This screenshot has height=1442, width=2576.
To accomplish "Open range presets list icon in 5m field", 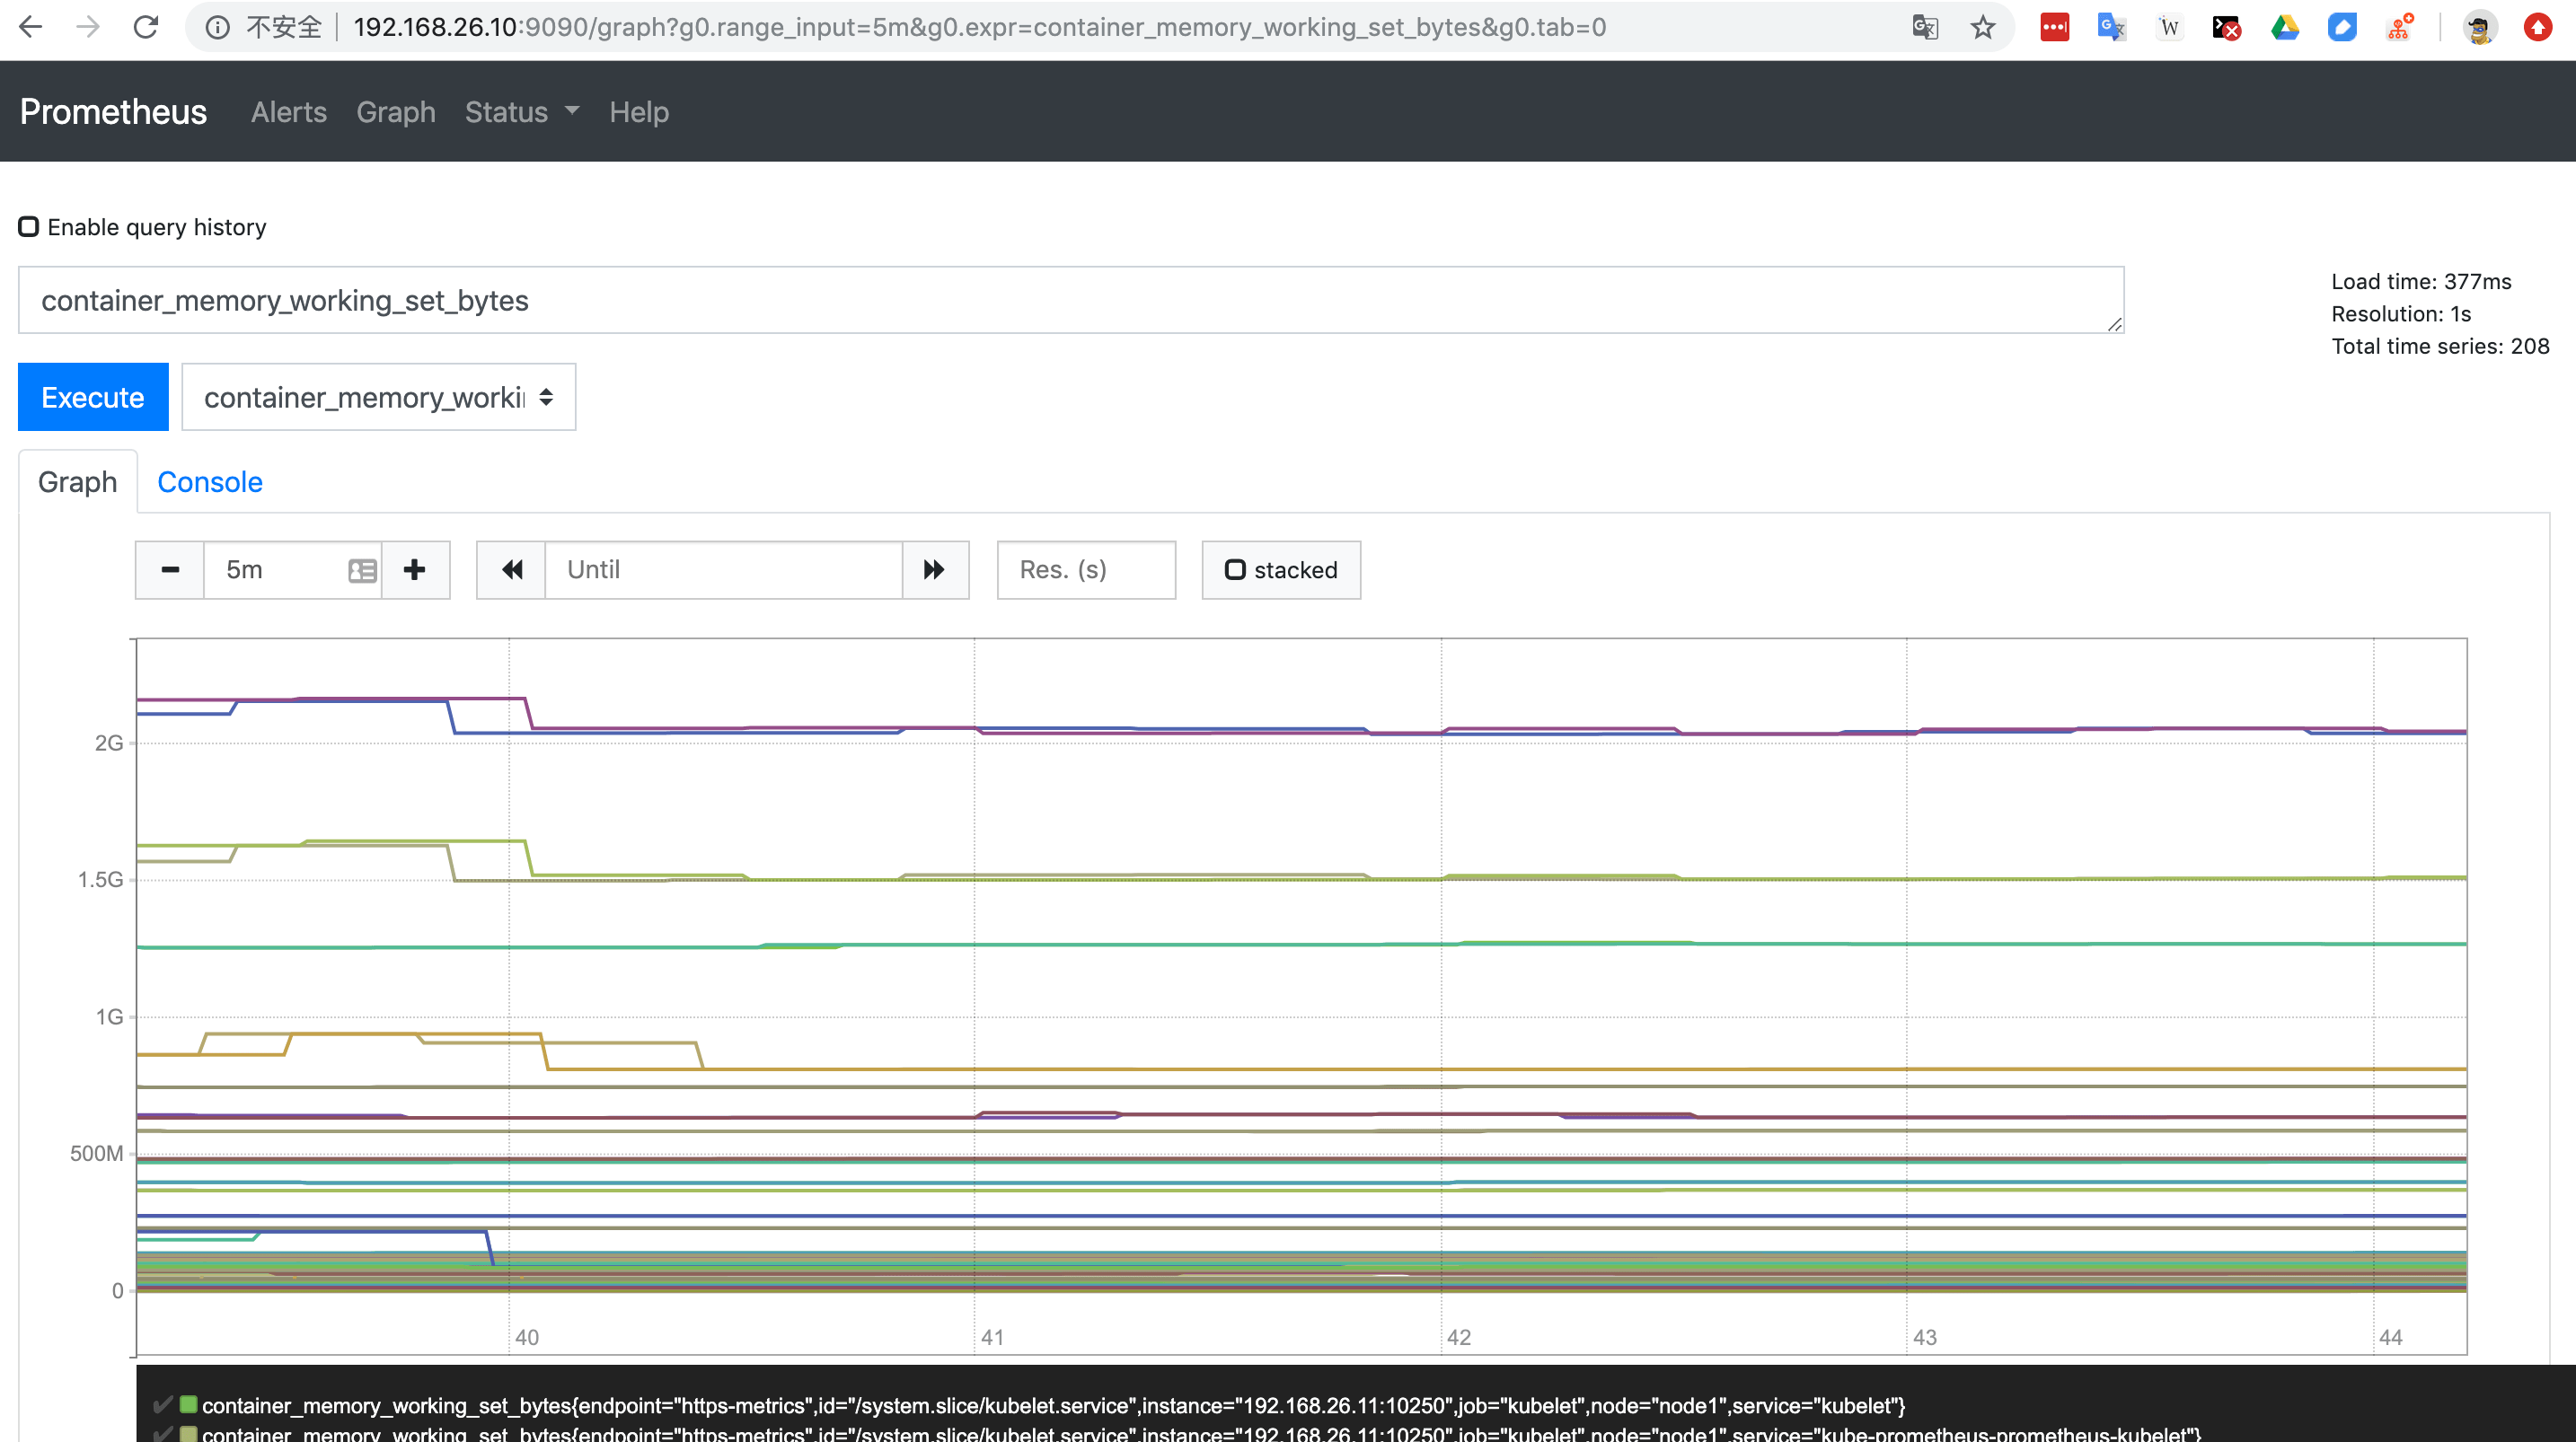I will click(362, 570).
